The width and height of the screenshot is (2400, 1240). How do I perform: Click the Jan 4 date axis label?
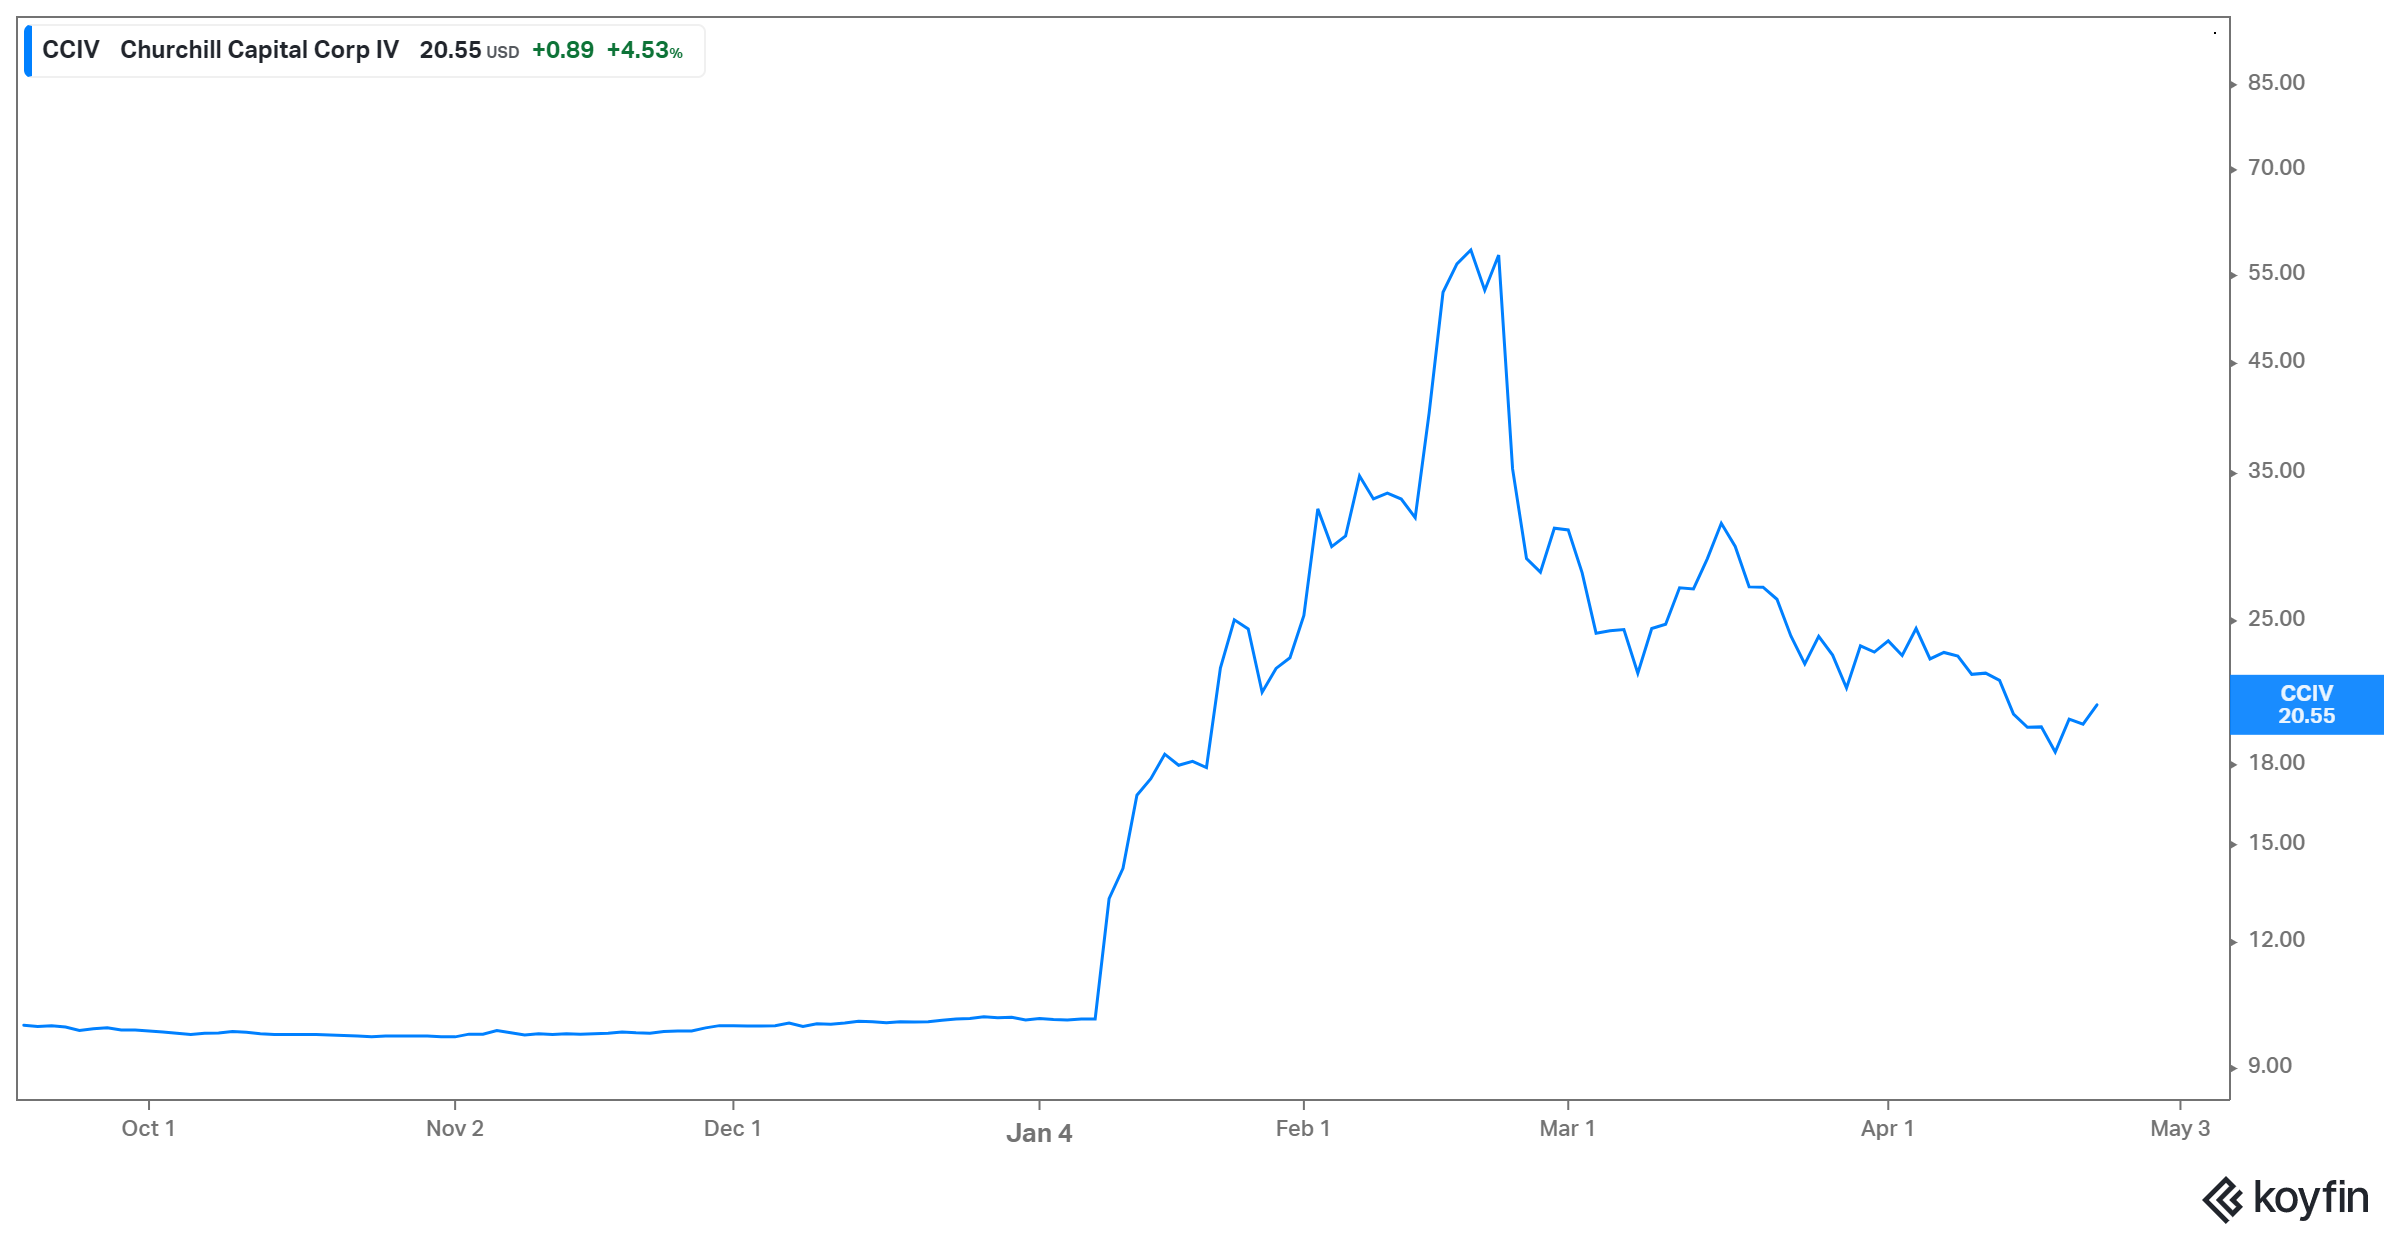[1039, 1133]
